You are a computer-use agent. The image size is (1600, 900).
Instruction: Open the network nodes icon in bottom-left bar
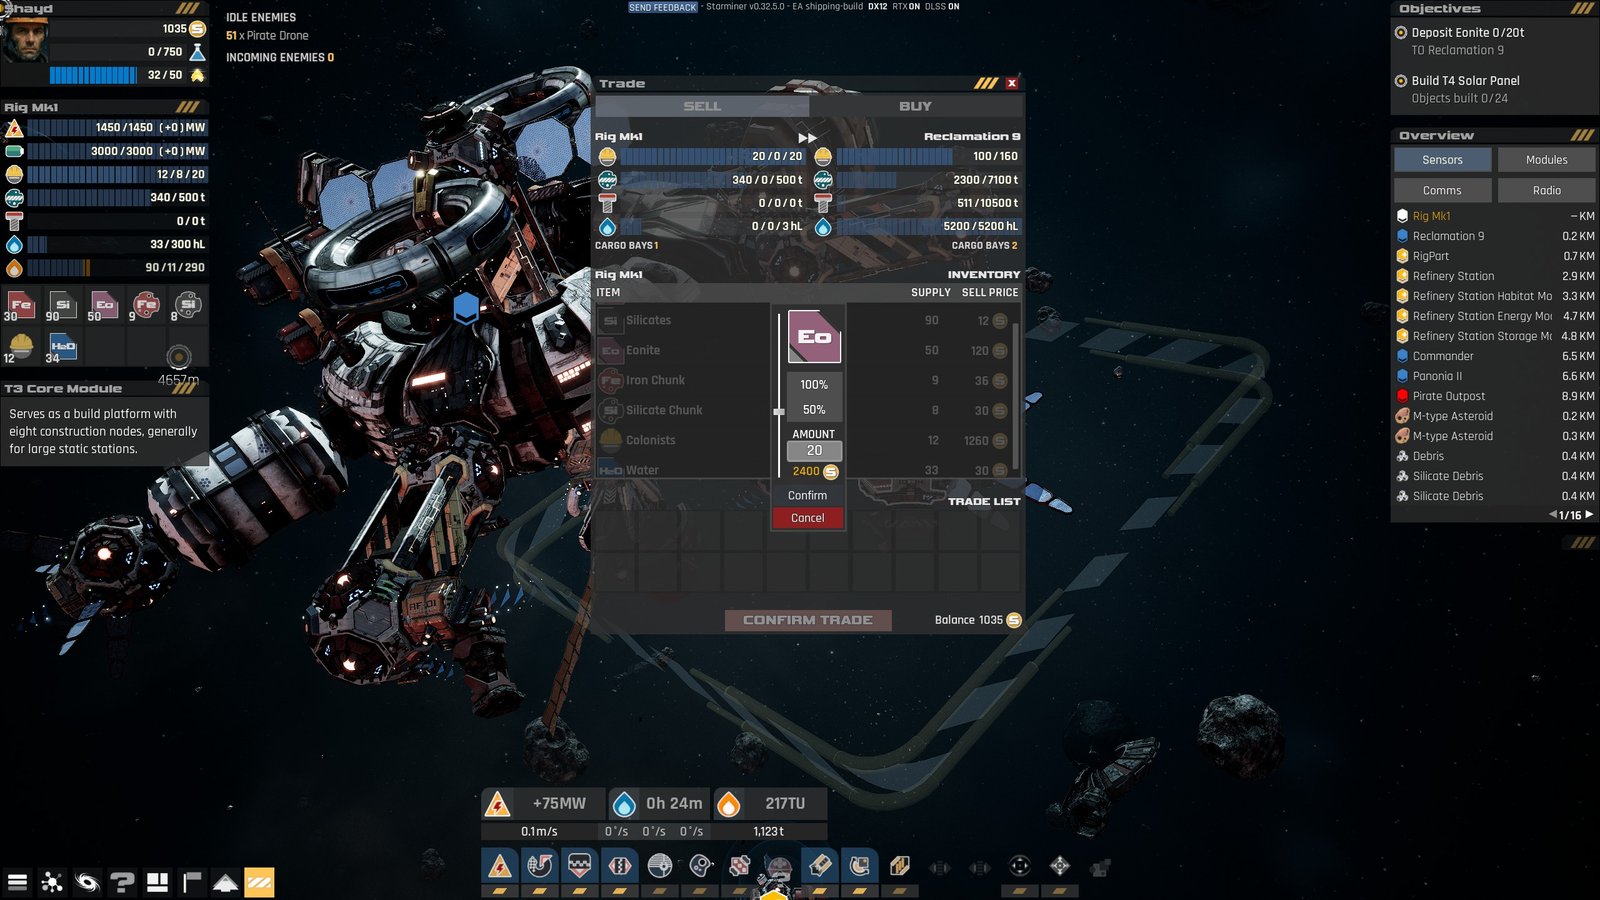[52, 882]
